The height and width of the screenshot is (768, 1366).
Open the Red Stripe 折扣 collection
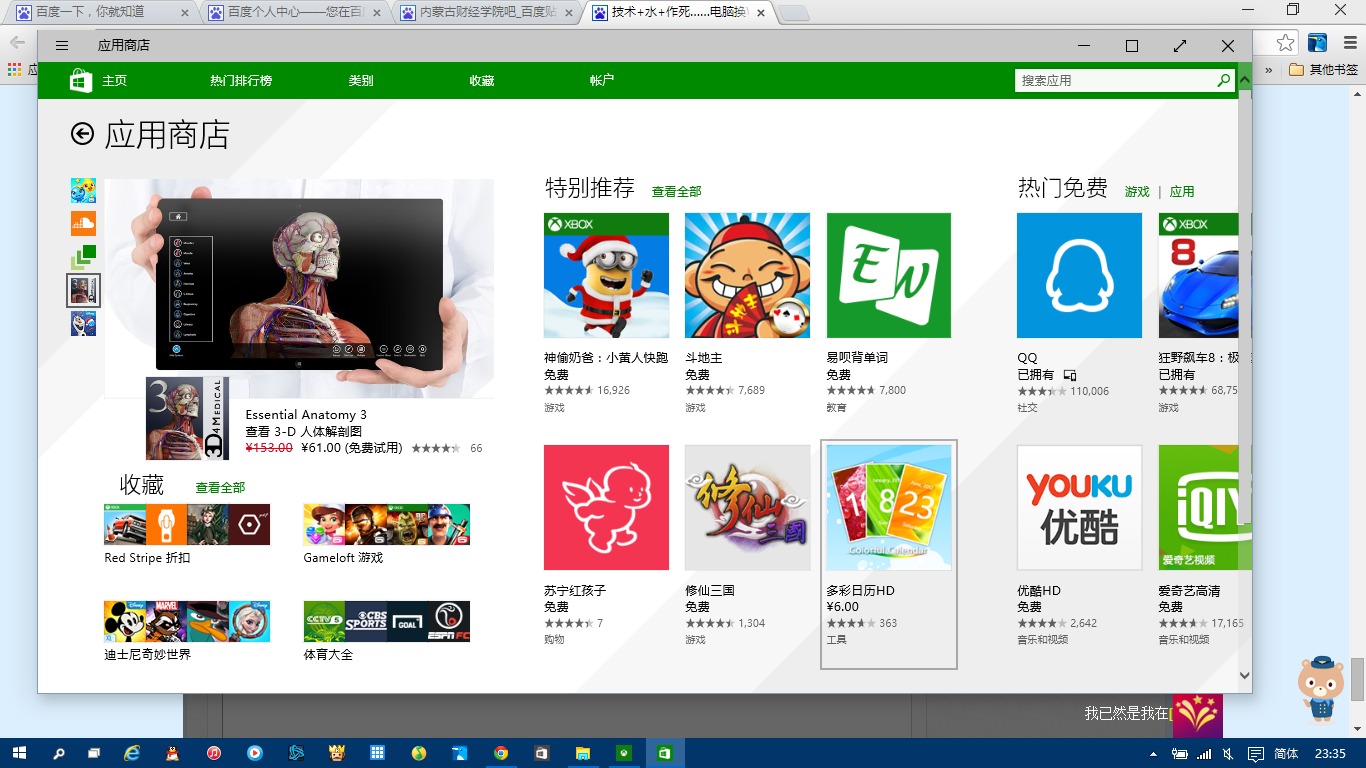(187, 535)
